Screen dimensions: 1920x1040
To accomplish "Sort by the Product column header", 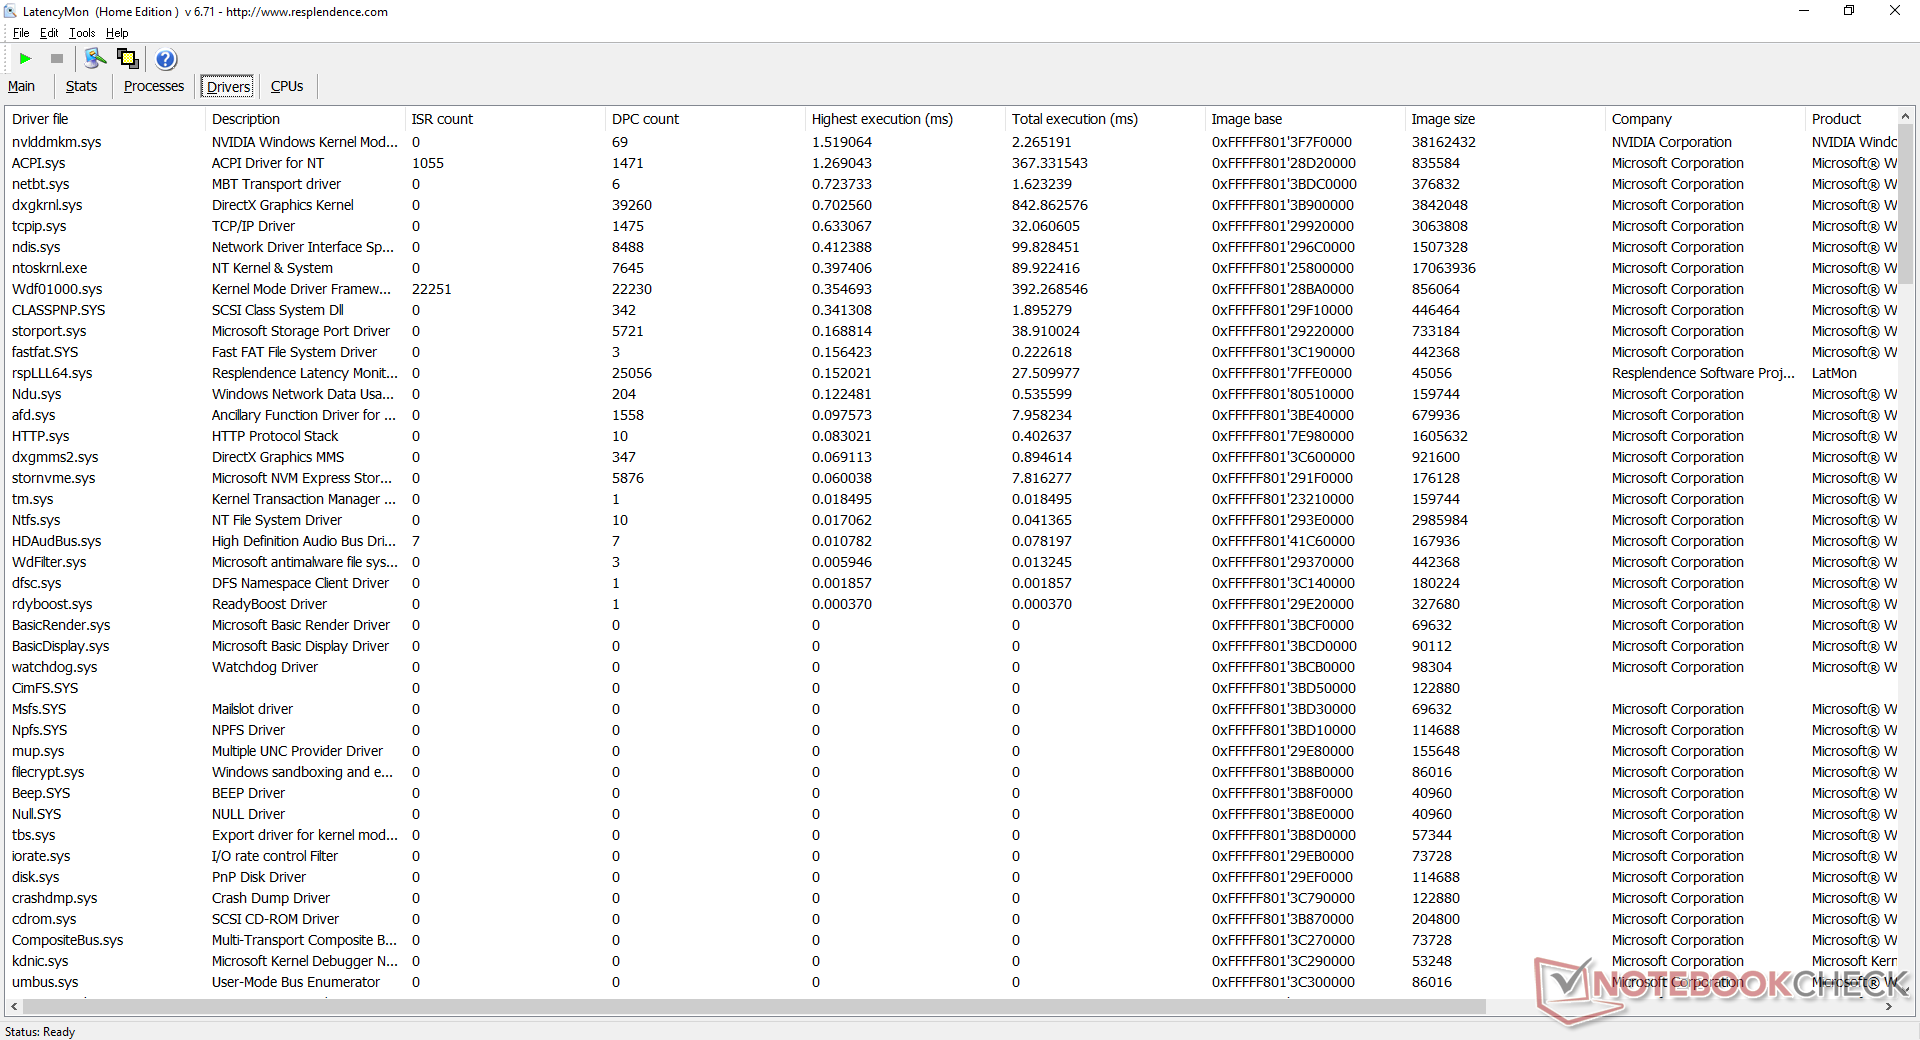I will [x=1851, y=119].
